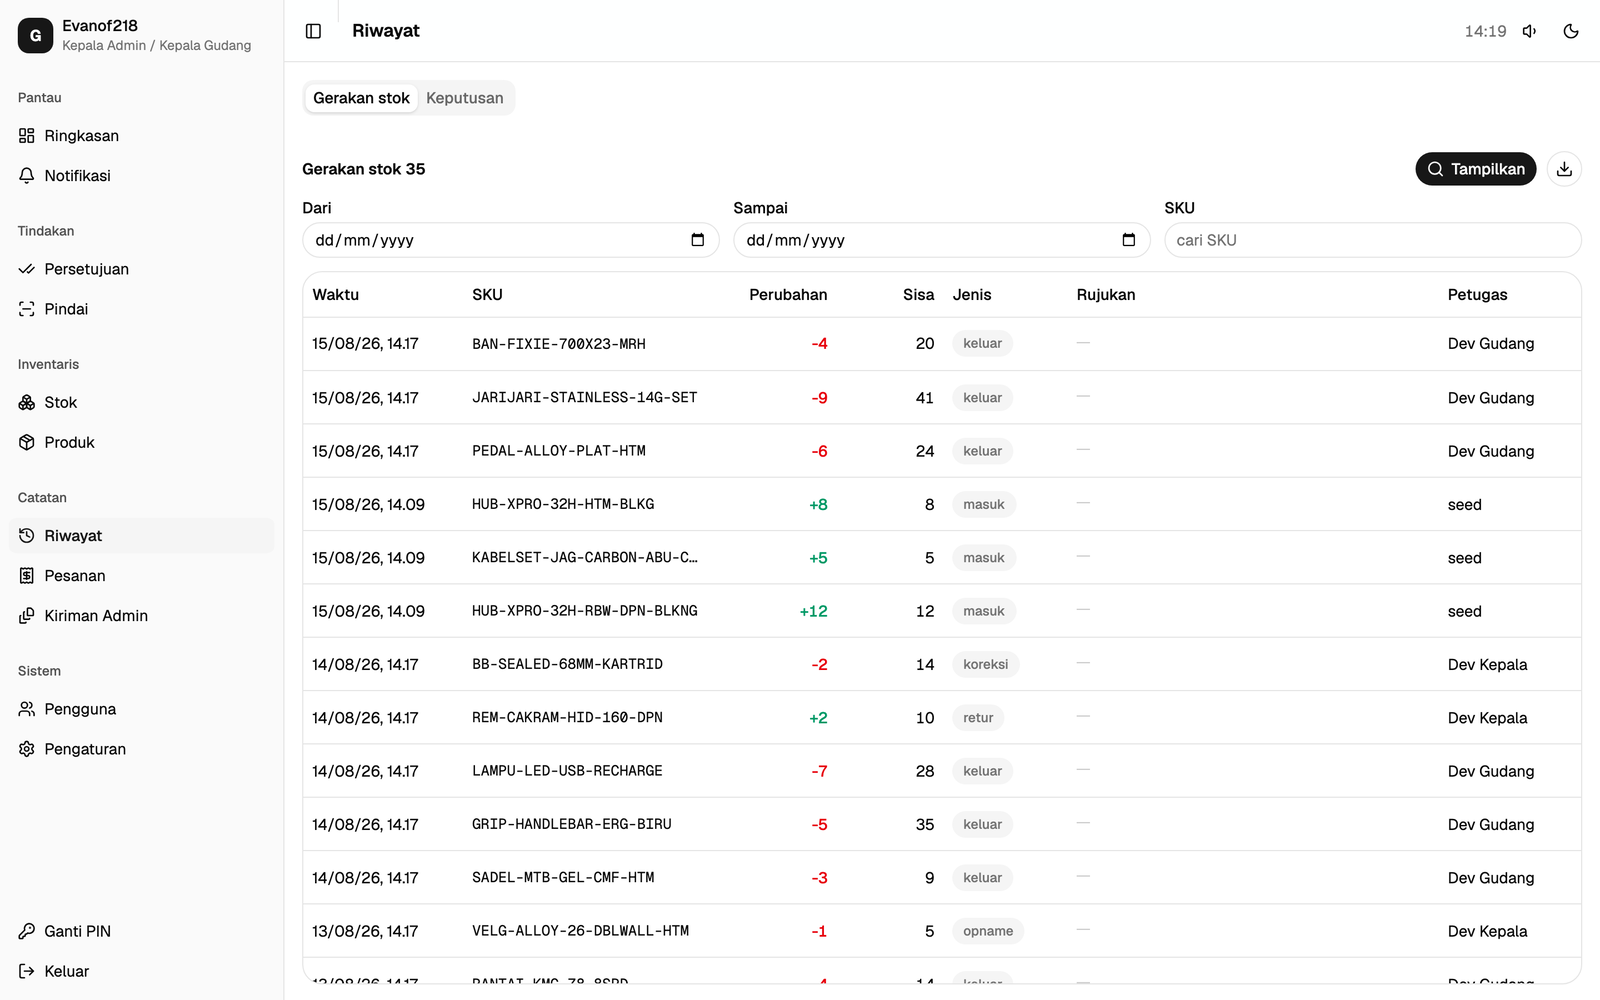Go to Persetujuan page

pos(141,269)
